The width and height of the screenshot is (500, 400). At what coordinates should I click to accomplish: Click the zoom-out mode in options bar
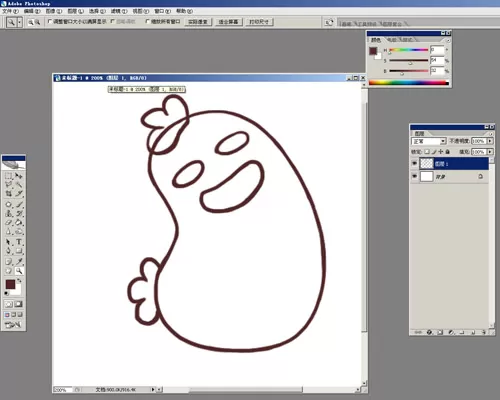37,22
